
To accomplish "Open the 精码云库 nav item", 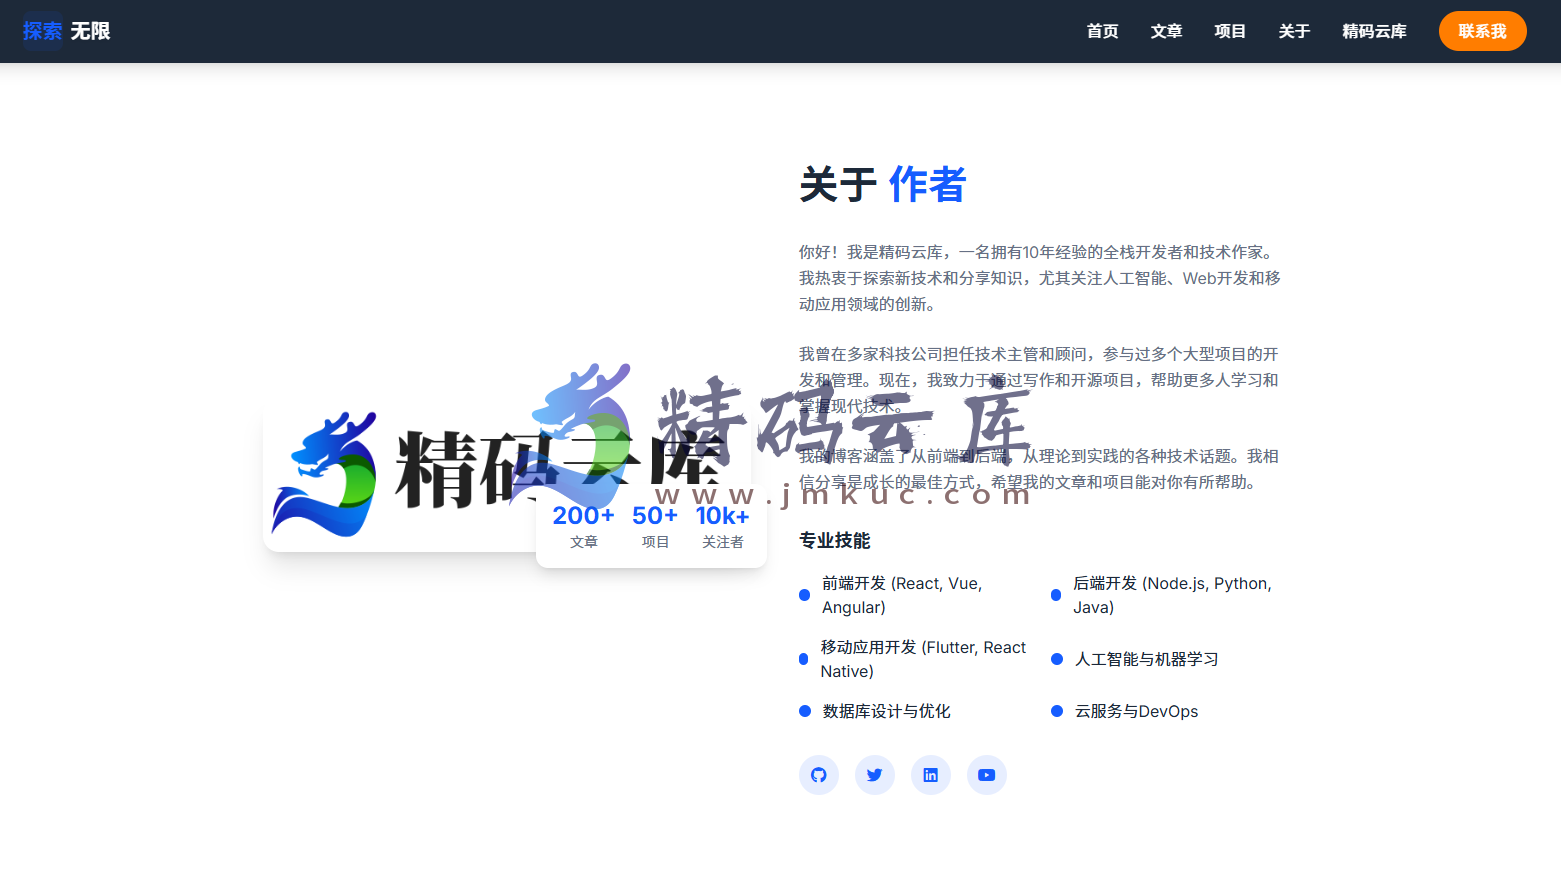I will tap(1374, 31).
